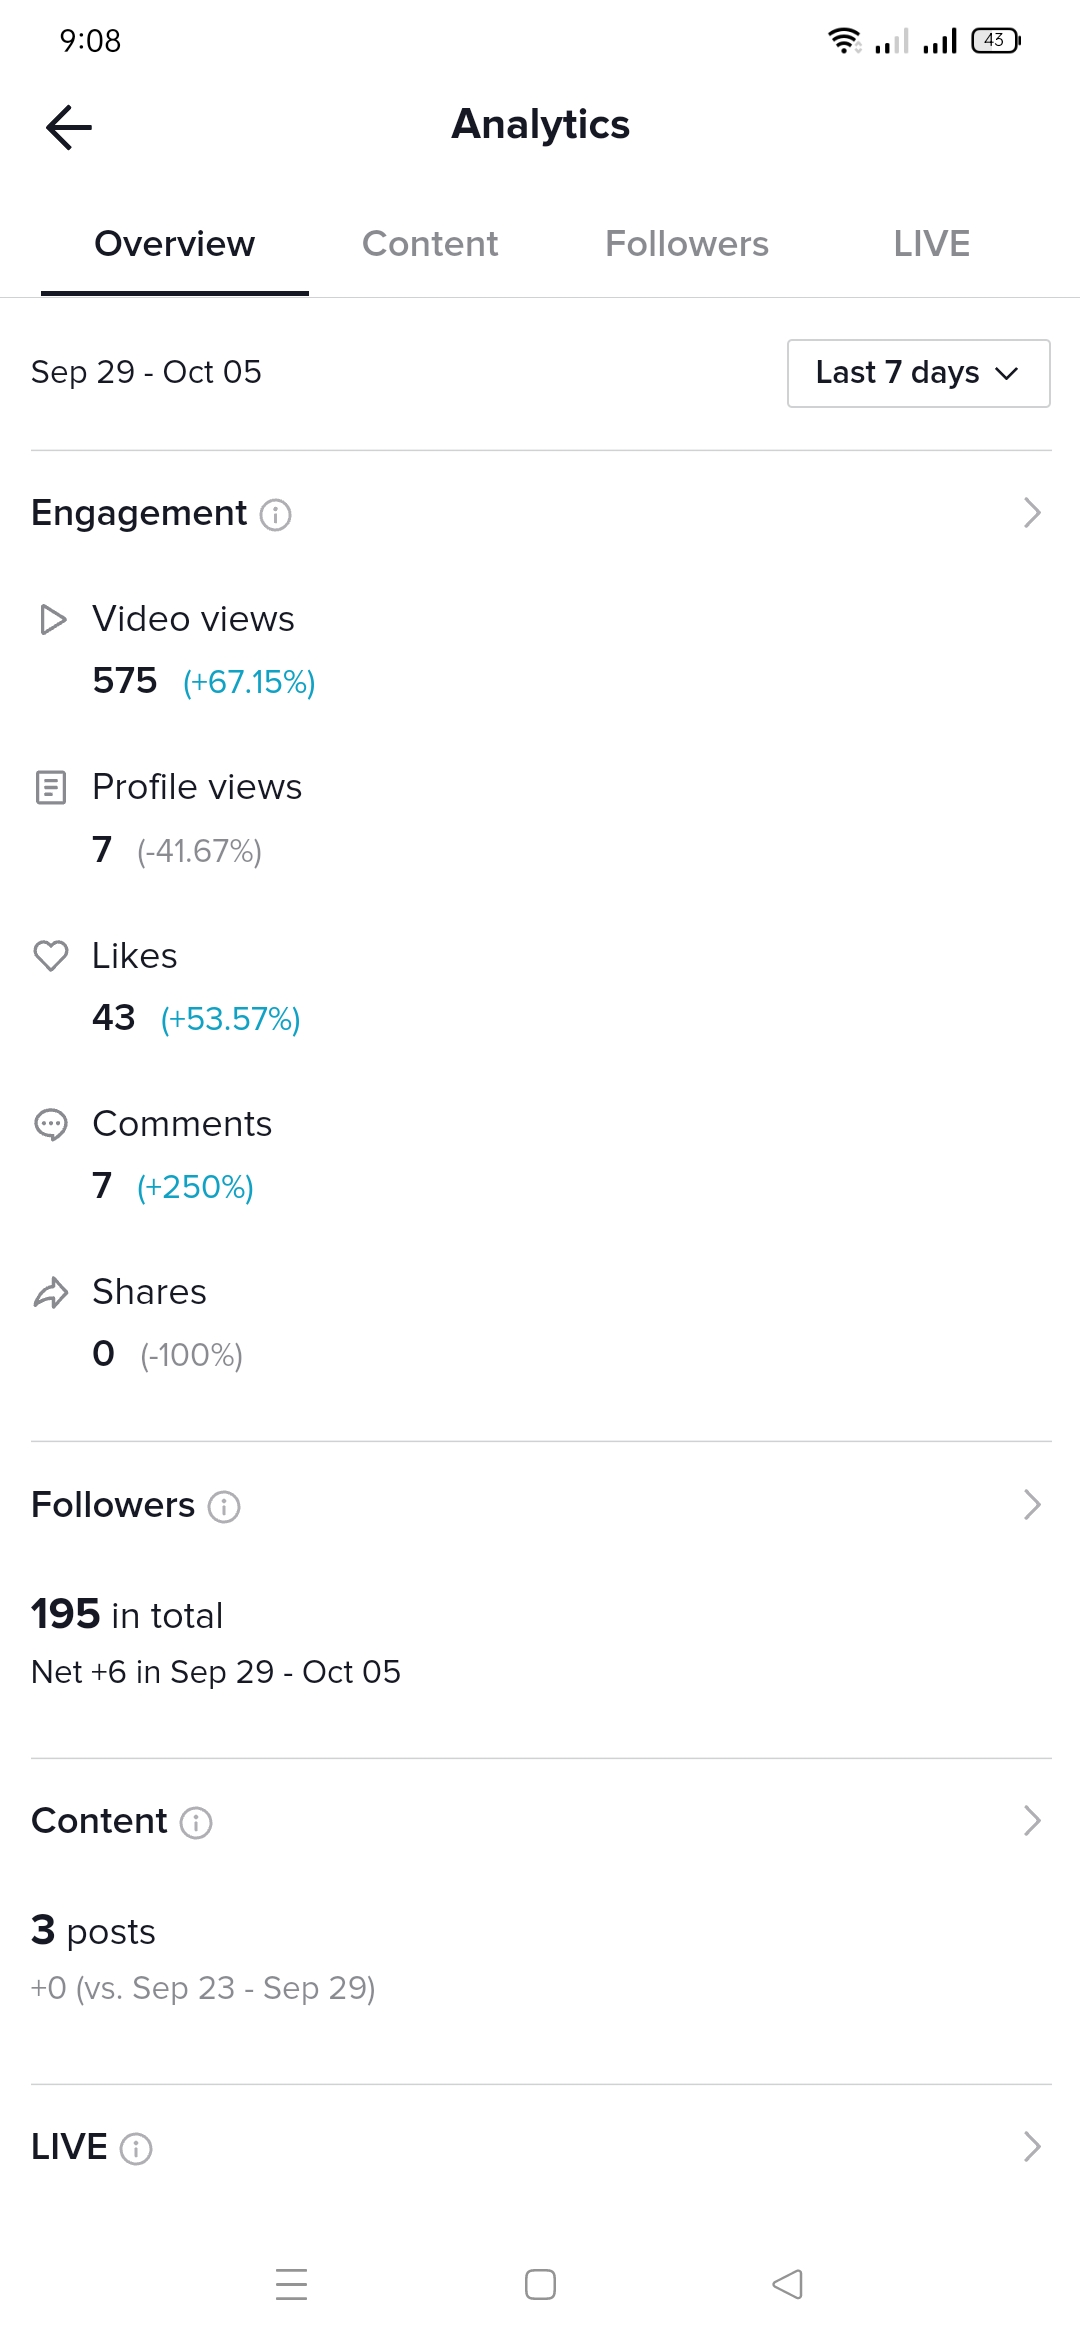Screen dimensions: 1080x2340
Task: Expand Engagement details chevron
Action: click(x=1032, y=513)
